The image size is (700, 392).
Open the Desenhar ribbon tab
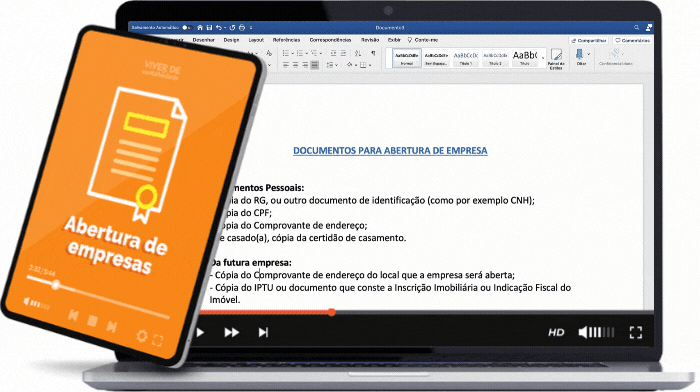(x=204, y=40)
